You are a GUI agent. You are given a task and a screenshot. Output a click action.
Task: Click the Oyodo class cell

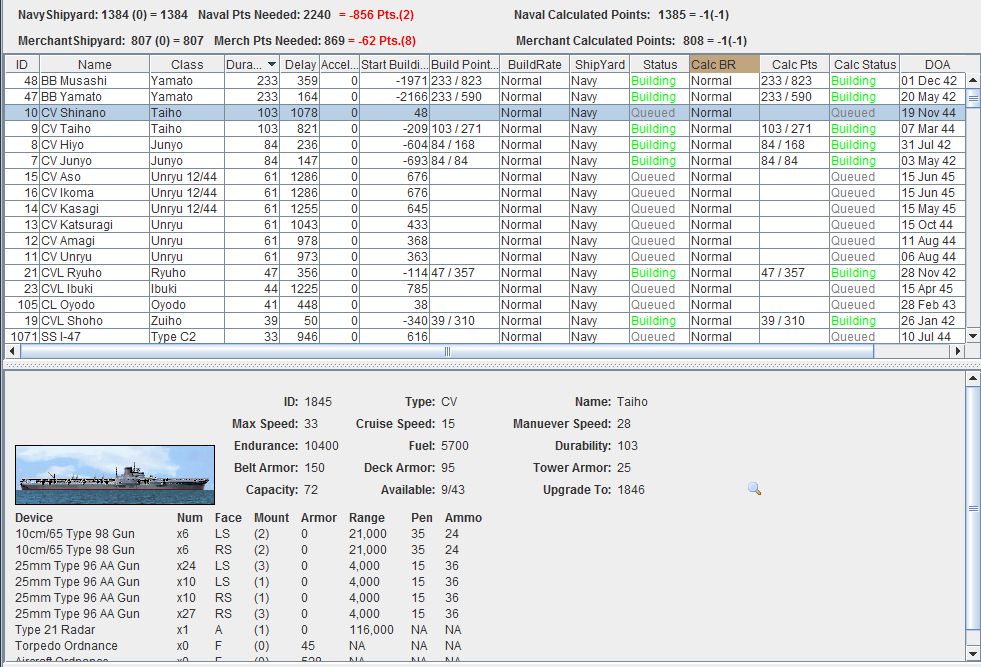(x=187, y=305)
